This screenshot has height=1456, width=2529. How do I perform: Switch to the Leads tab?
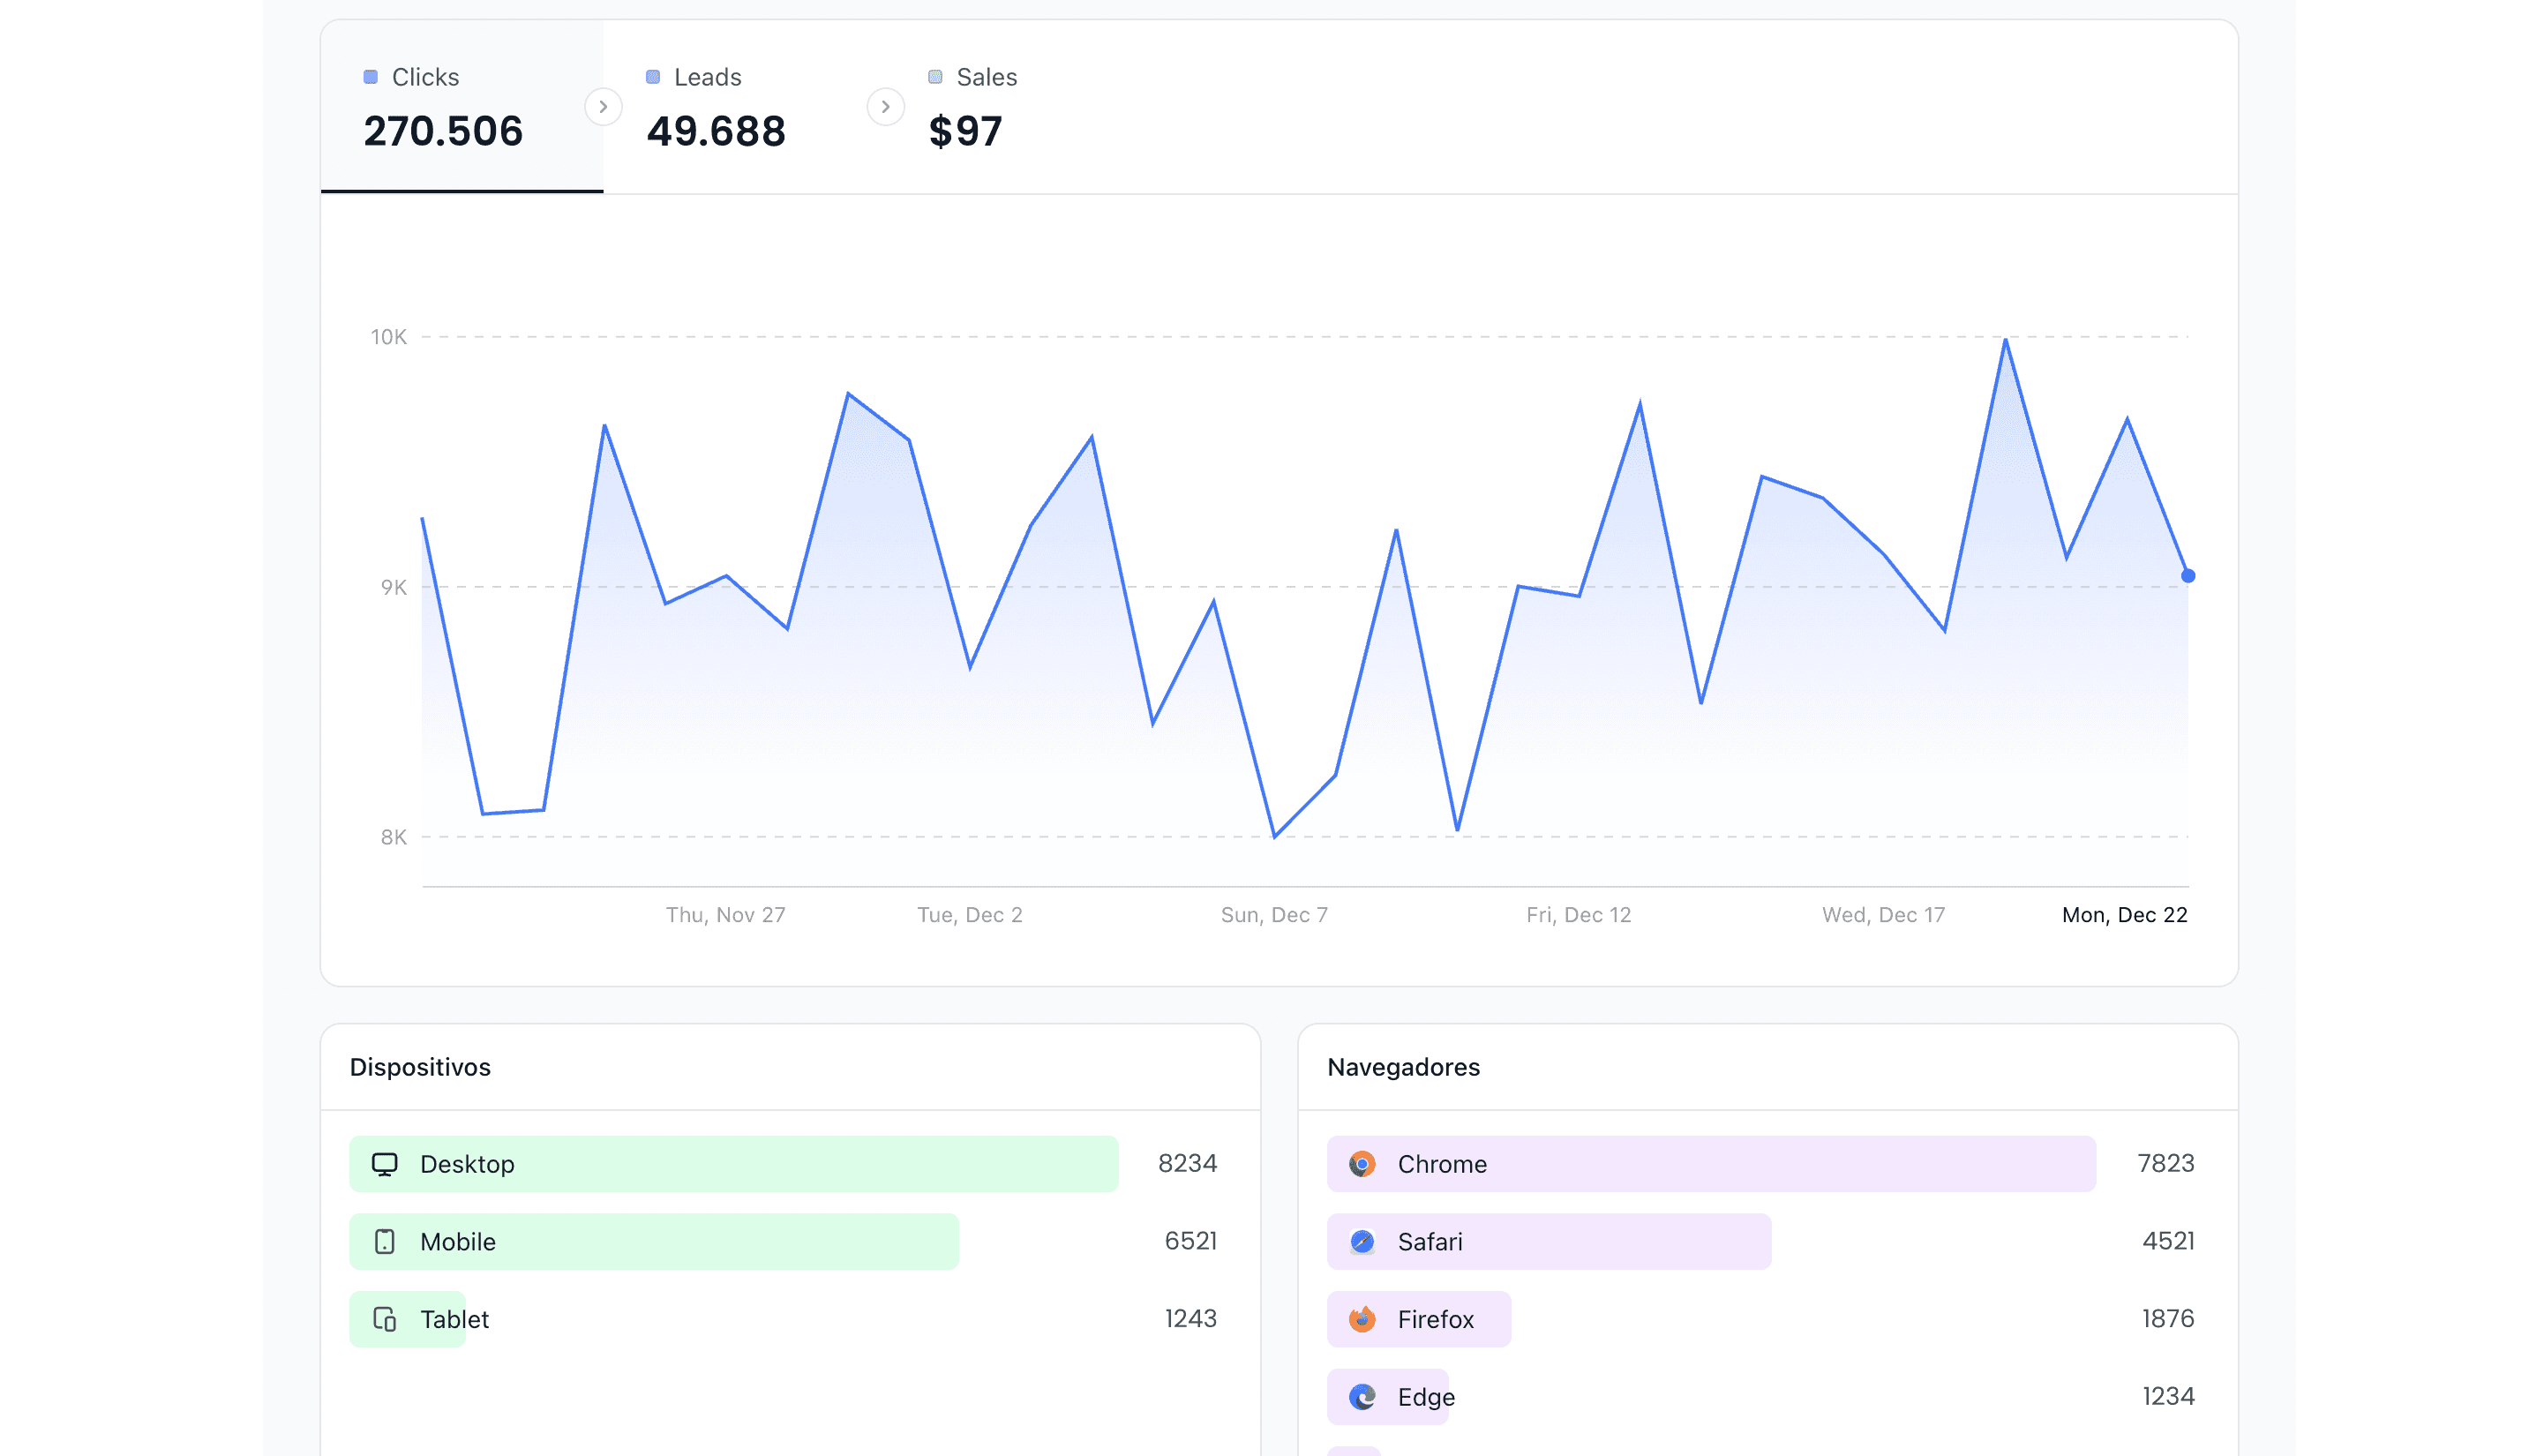click(744, 107)
